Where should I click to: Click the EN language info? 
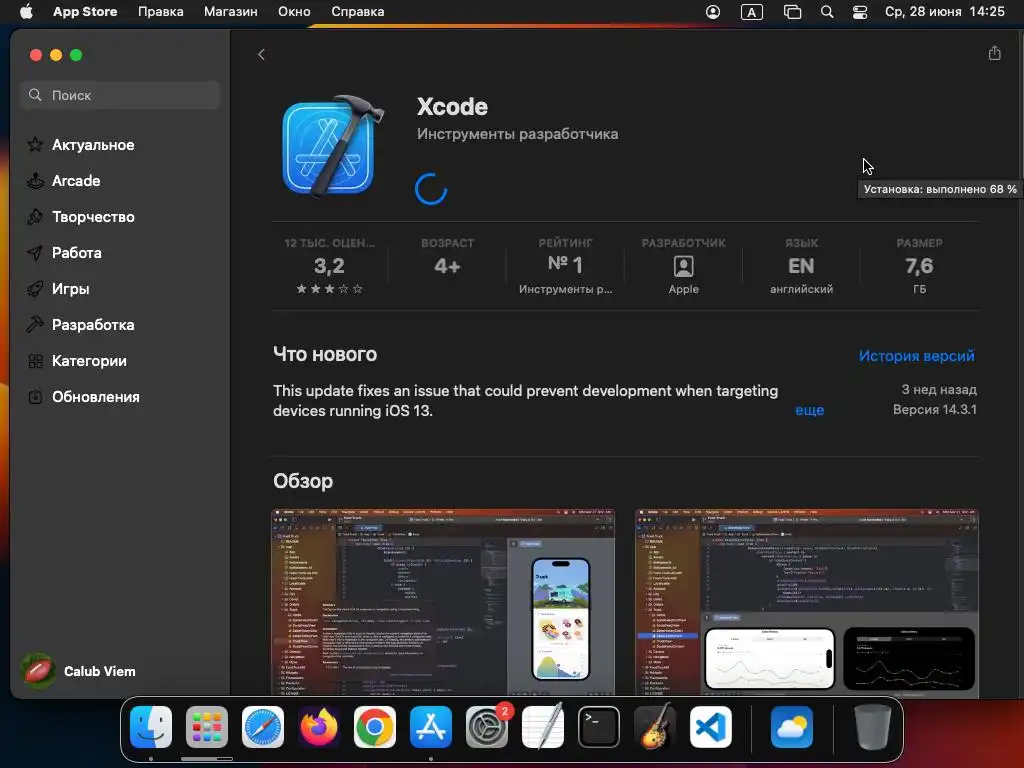click(801, 266)
